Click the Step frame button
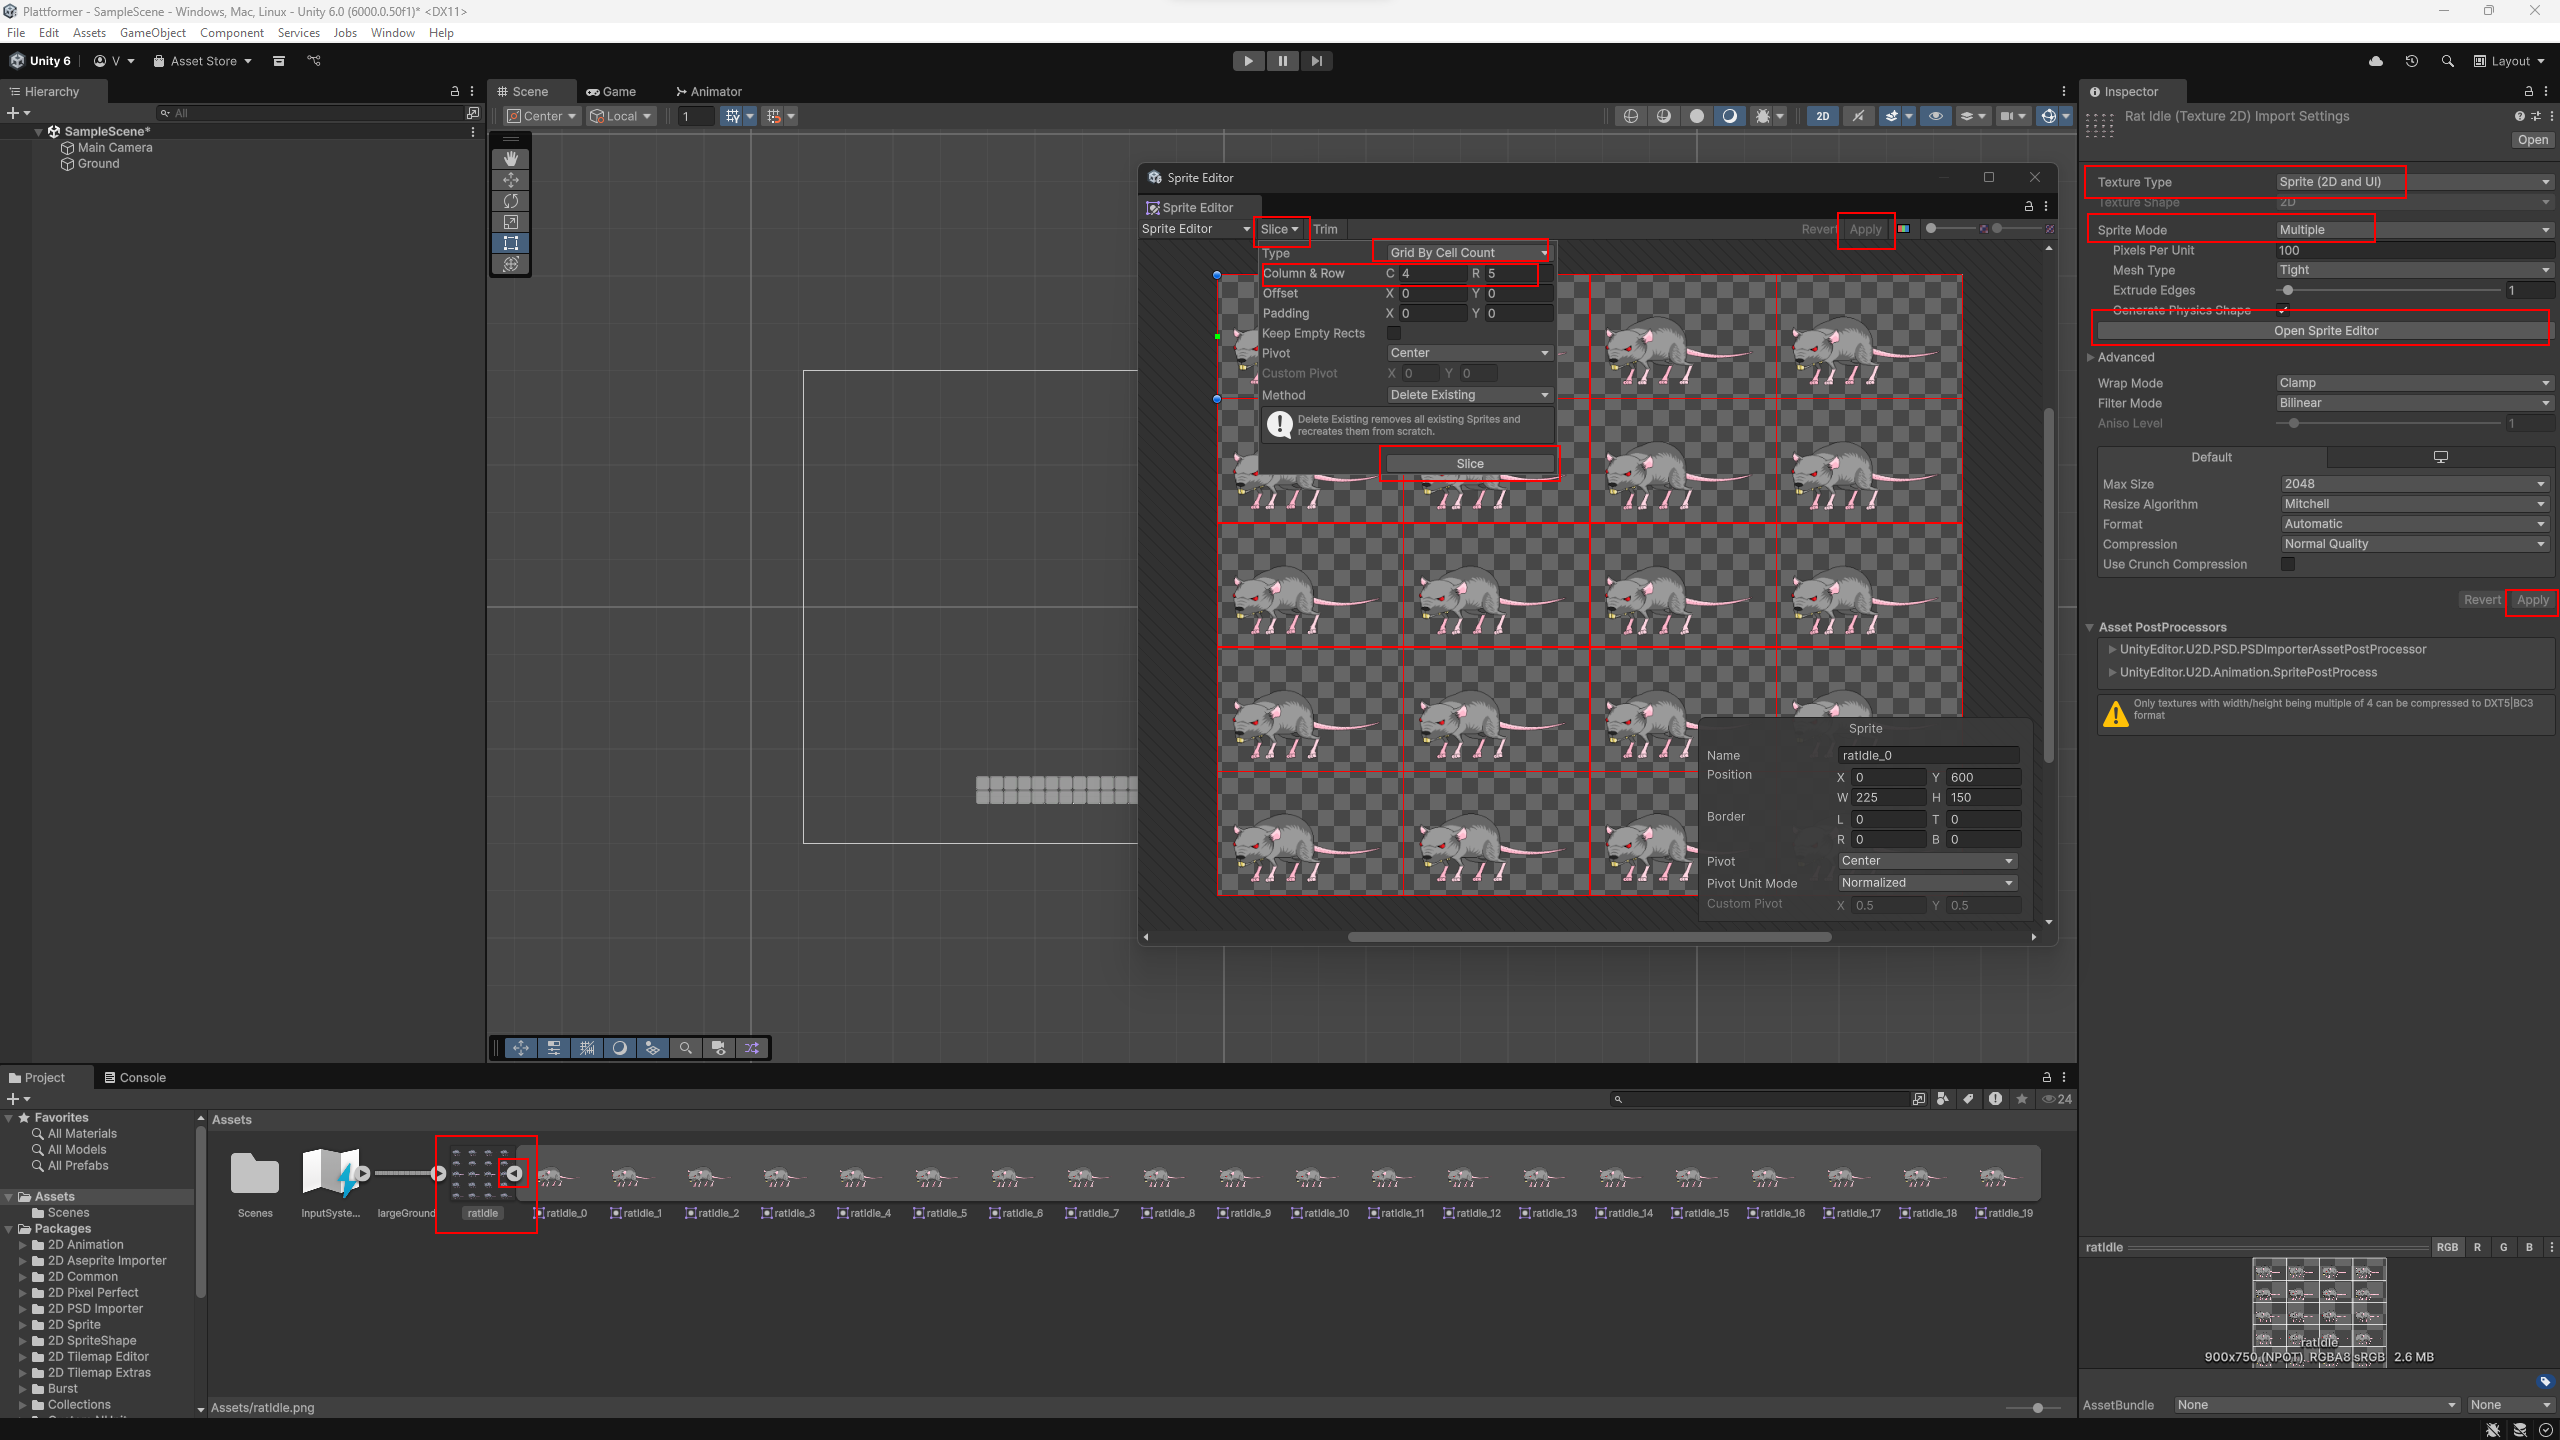Image resolution: width=2560 pixels, height=1440 pixels. click(1316, 61)
